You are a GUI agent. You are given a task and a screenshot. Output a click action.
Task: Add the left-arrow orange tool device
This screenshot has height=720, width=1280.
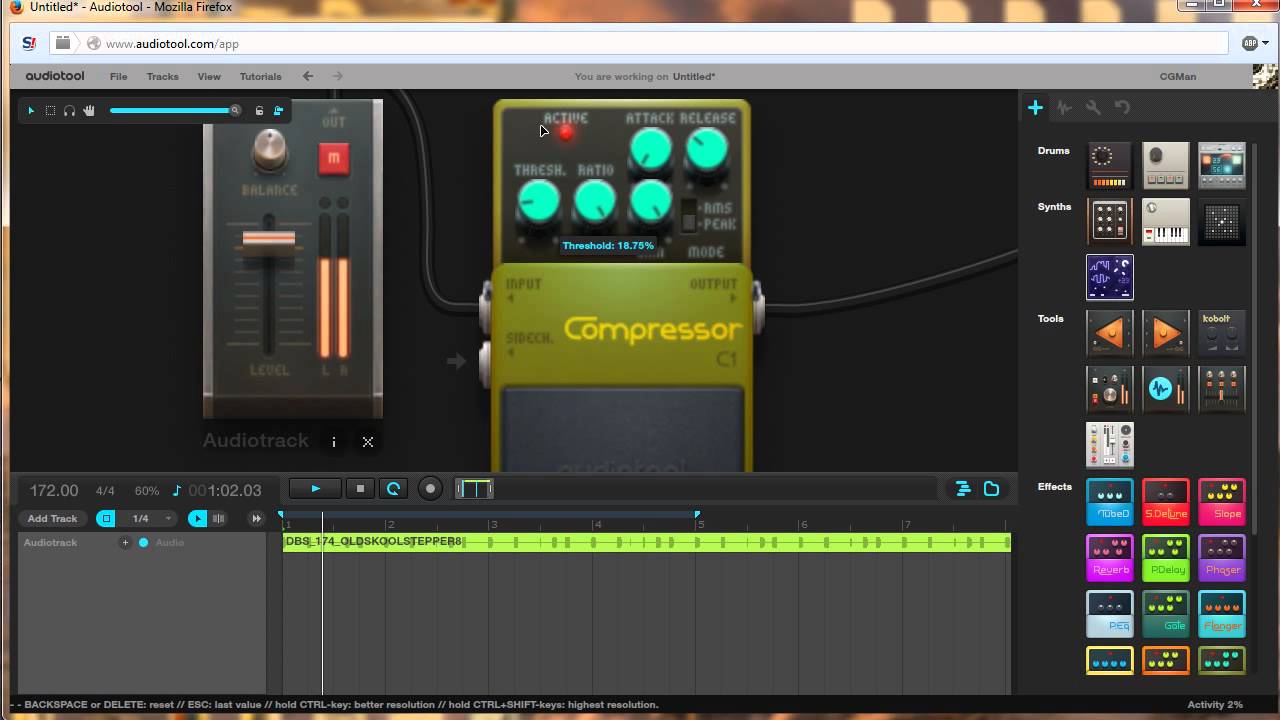pyautogui.click(x=1110, y=334)
